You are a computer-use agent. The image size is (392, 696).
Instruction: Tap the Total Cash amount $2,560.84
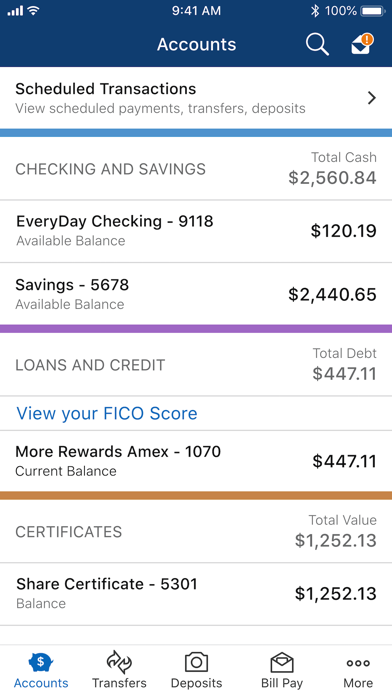click(332, 178)
